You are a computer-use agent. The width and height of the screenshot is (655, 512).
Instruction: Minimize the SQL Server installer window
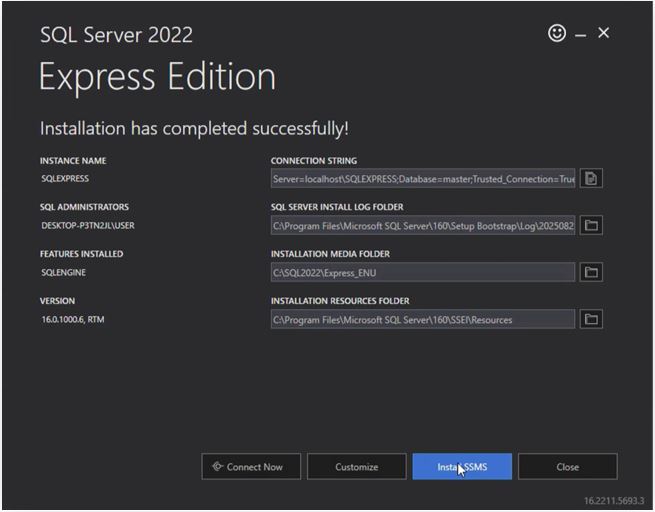(581, 34)
